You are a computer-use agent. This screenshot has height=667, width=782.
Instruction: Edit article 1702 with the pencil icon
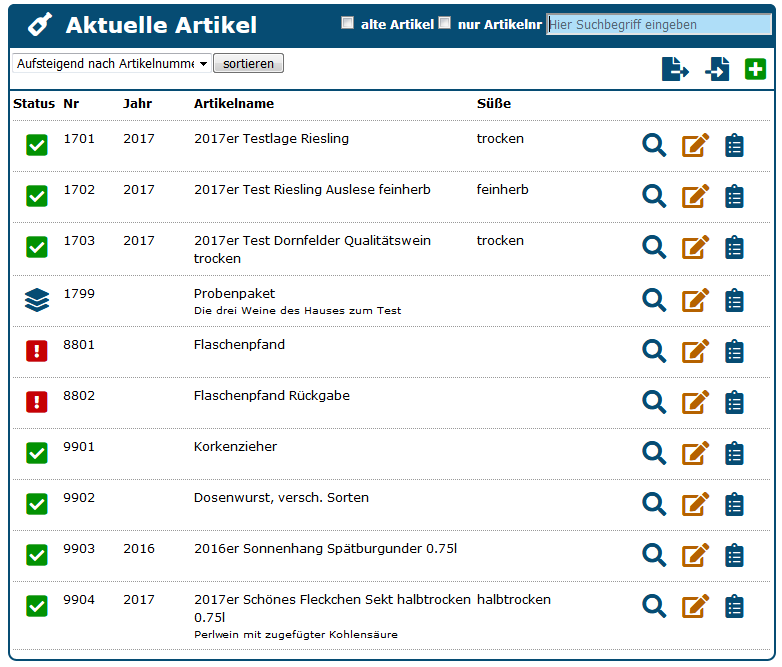695,196
